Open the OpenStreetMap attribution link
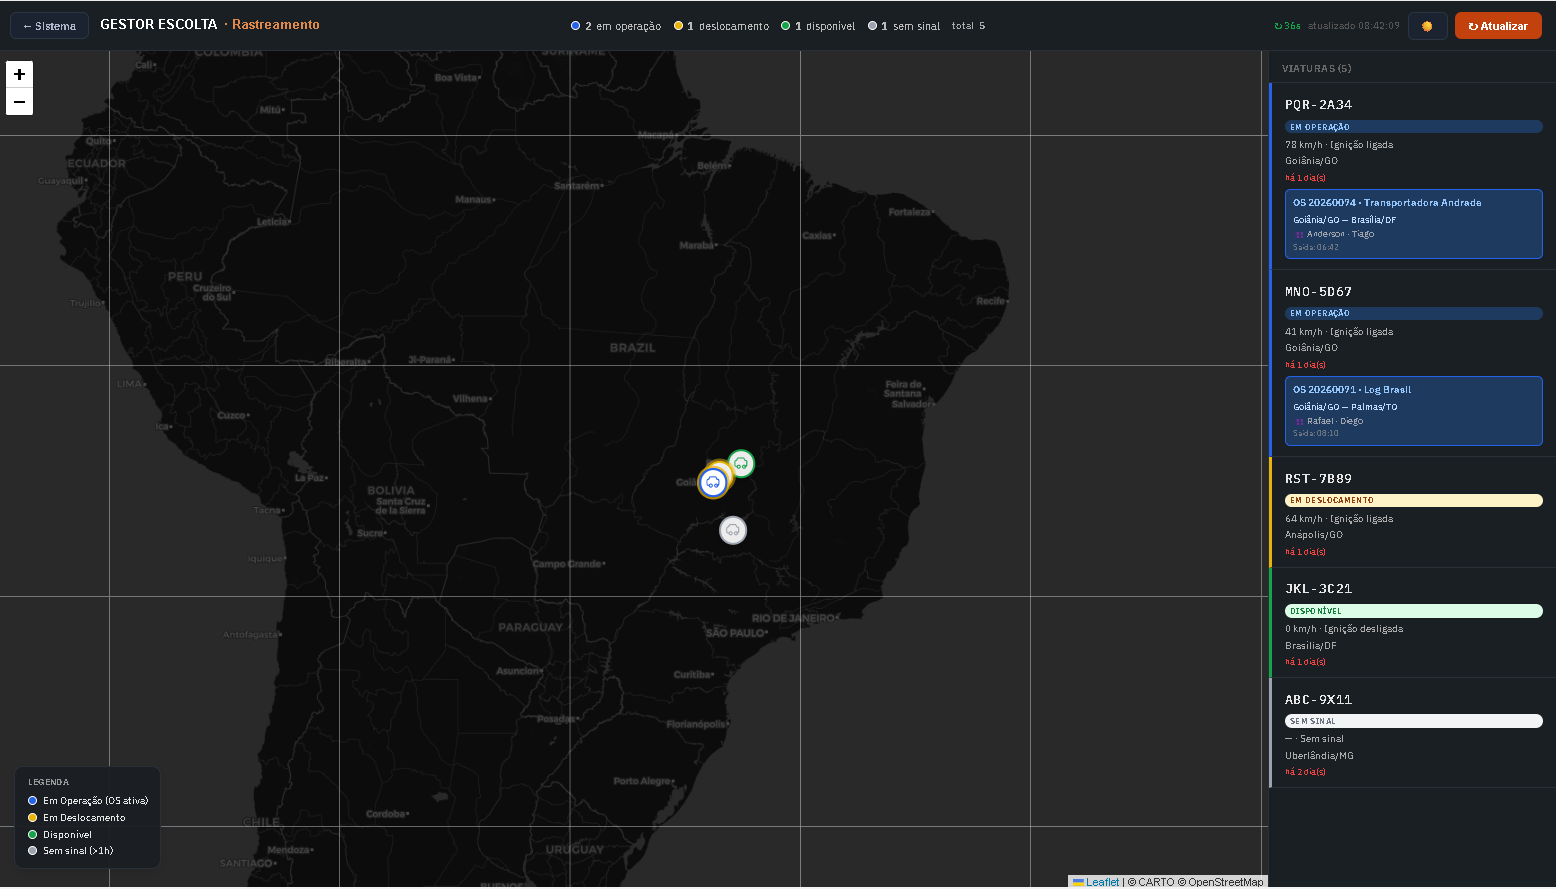The width and height of the screenshot is (1556, 889). point(1226,882)
